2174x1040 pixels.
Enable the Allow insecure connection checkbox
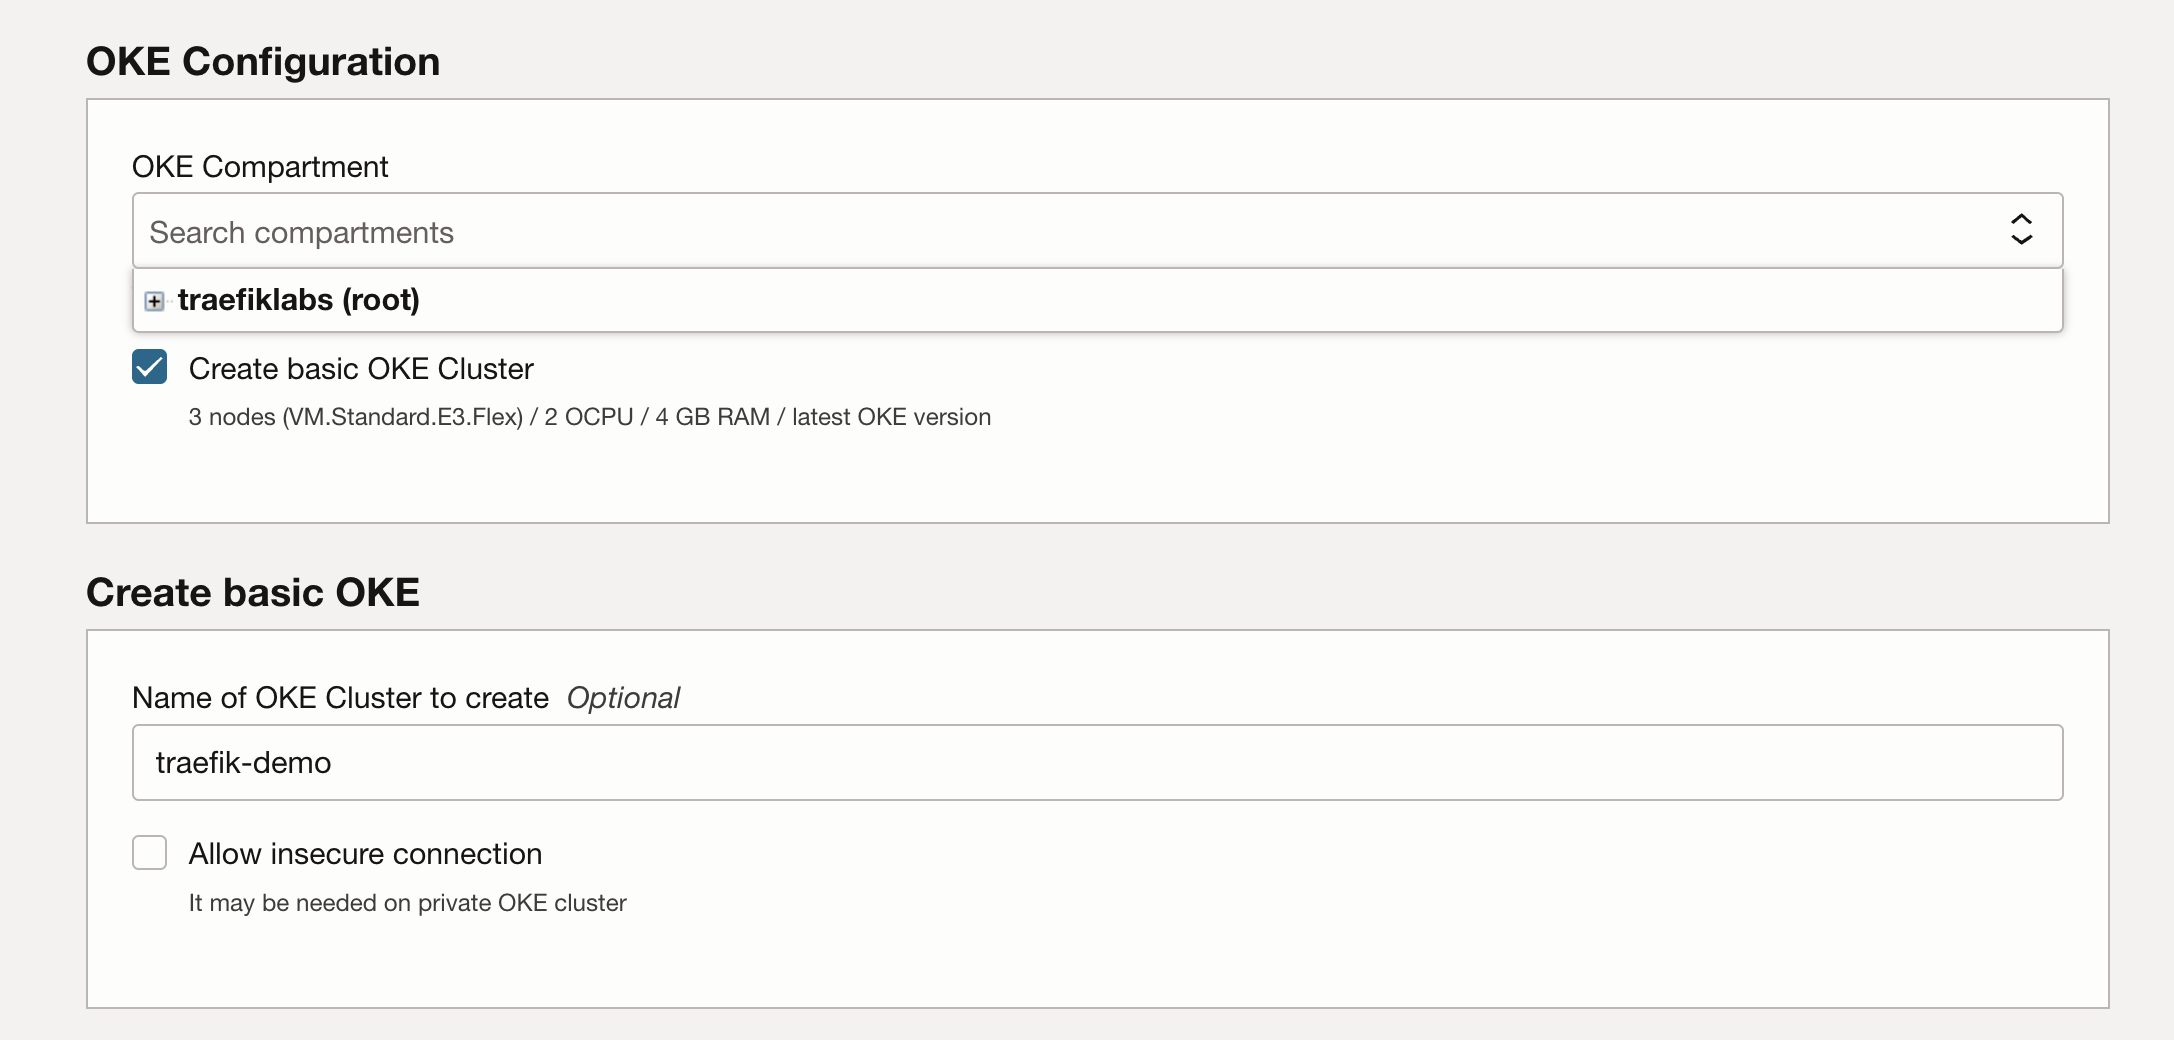click(x=150, y=853)
